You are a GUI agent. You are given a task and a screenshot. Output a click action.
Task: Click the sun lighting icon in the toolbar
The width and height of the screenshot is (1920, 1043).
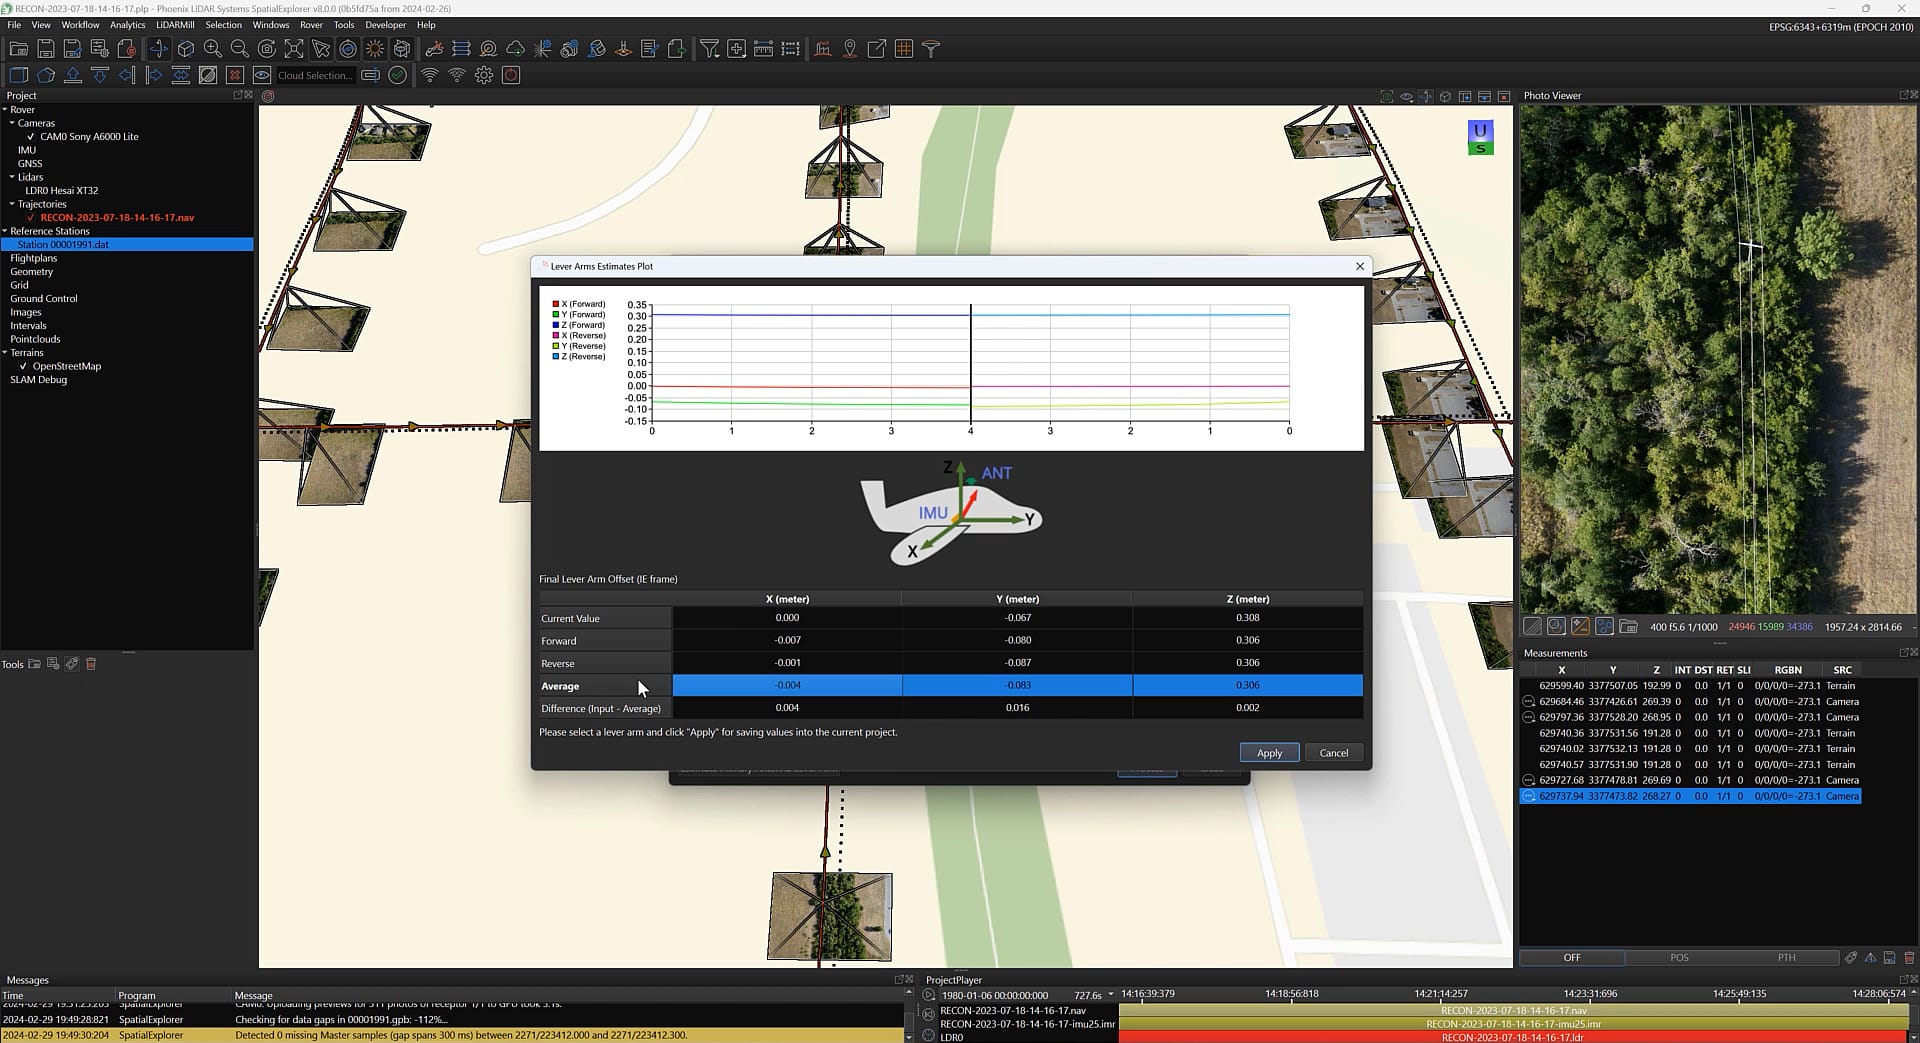click(x=373, y=48)
